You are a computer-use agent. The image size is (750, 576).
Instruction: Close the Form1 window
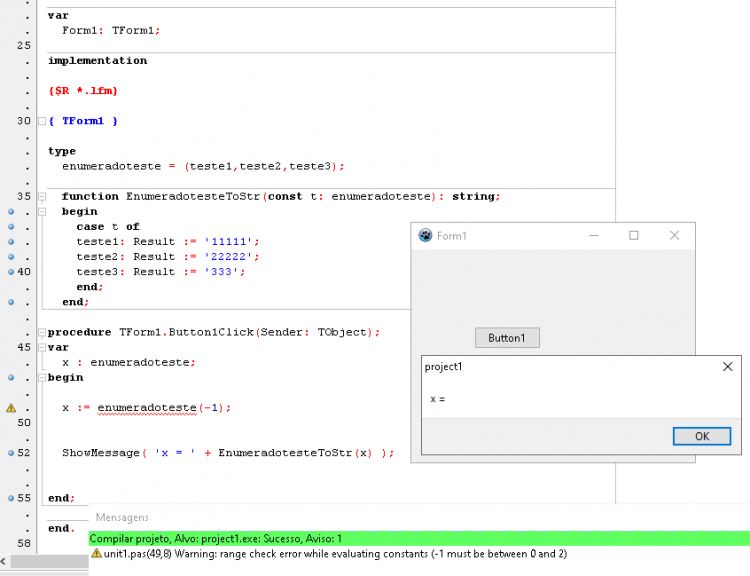tap(674, 235)
